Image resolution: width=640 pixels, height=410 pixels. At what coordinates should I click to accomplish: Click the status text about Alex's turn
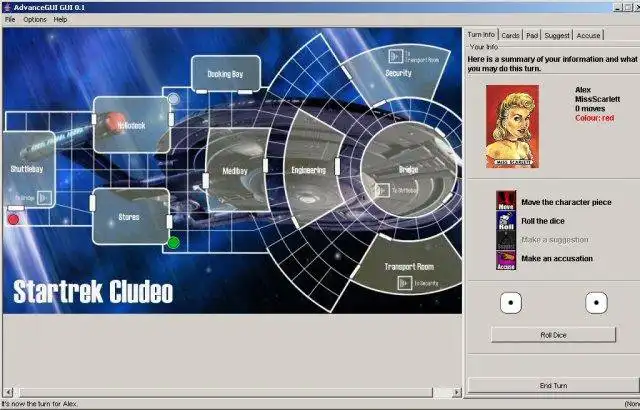pos(39,404)
